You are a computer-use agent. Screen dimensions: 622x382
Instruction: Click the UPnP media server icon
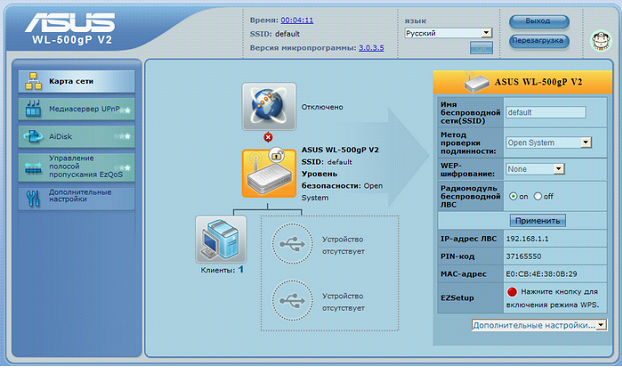33,109
